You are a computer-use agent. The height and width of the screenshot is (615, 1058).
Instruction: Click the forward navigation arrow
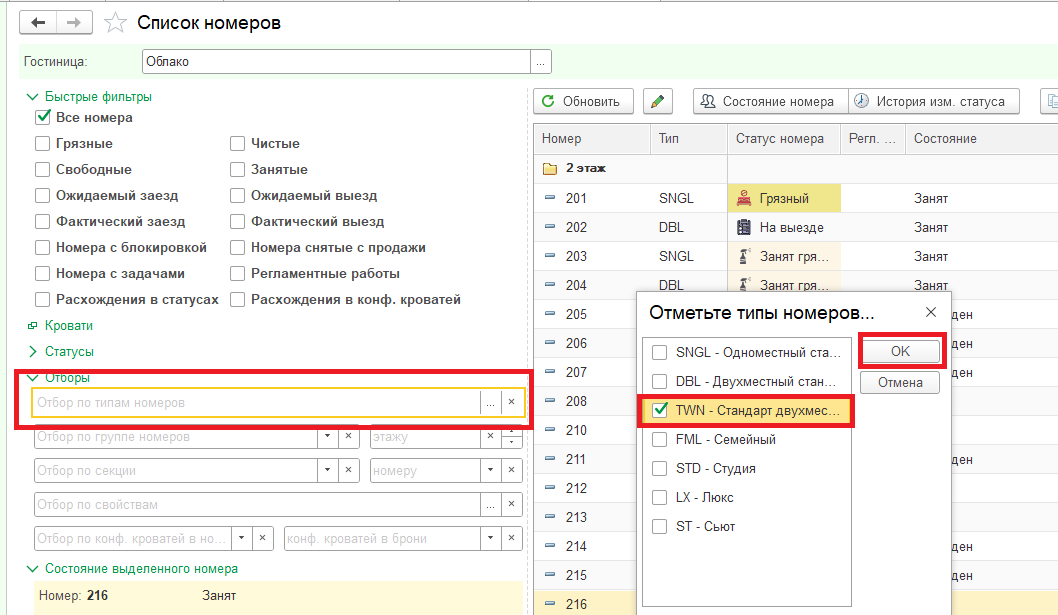pos(73,22)
